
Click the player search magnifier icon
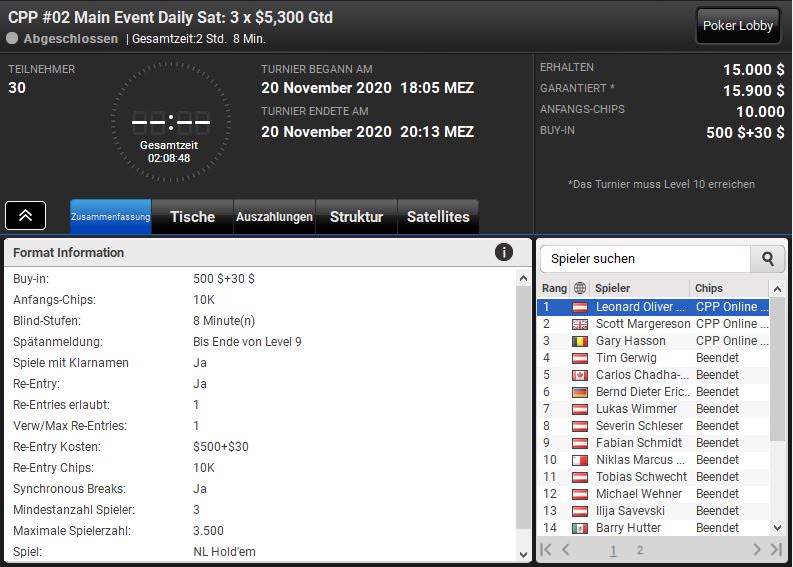point(768,259)
